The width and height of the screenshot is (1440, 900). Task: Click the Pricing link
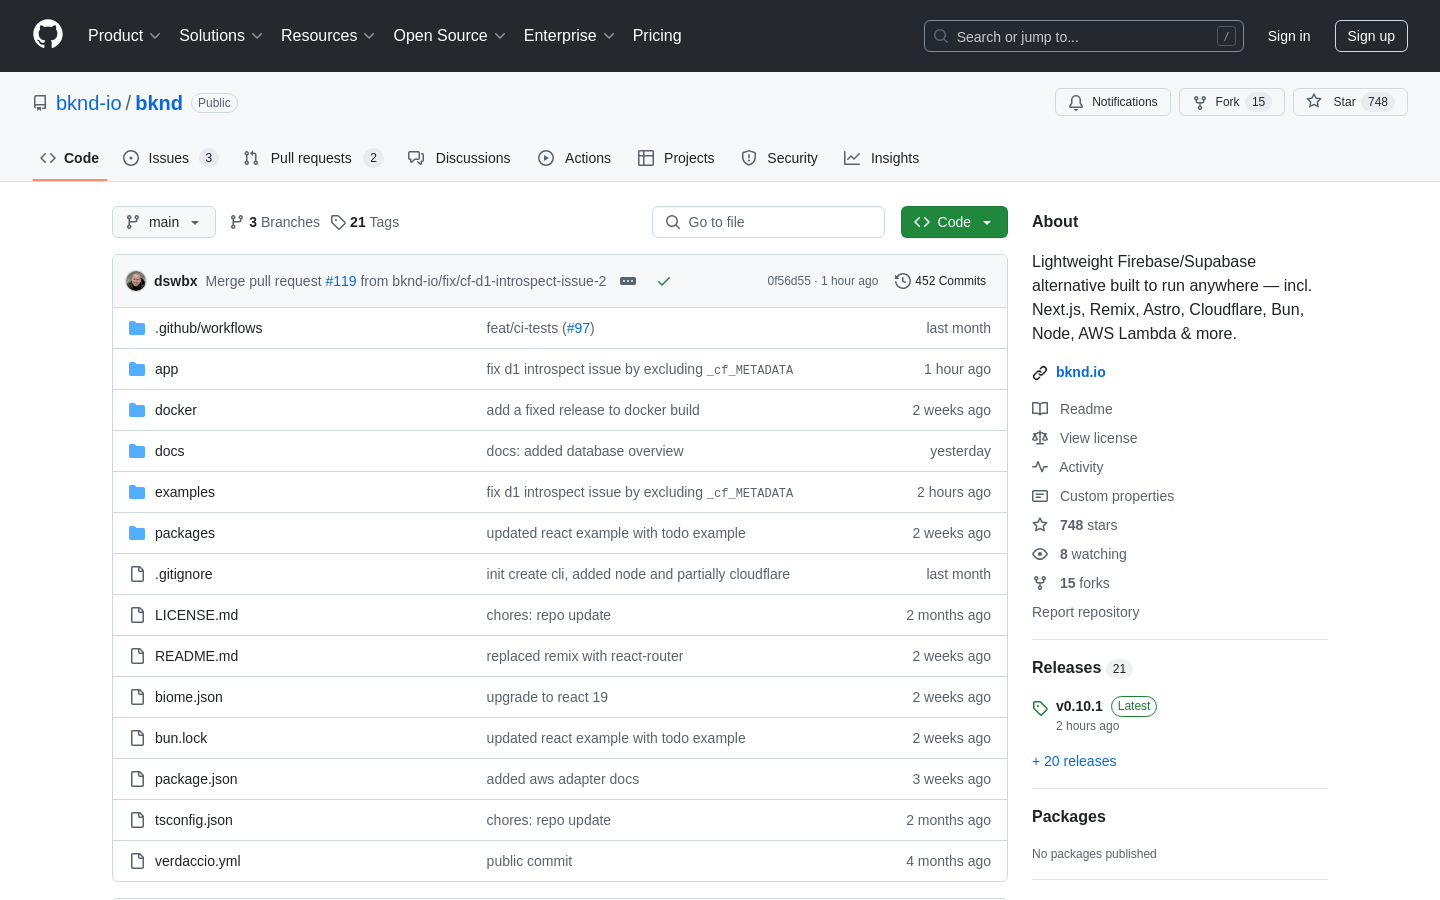(x=657, y=36)
